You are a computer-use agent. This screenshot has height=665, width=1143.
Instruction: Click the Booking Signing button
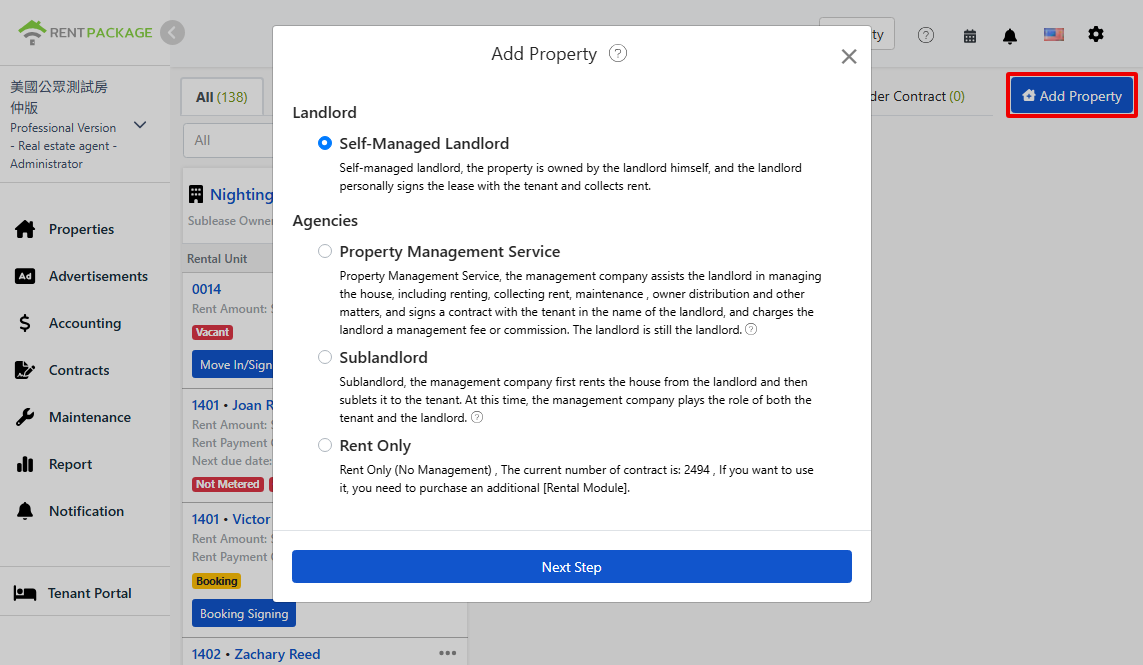[243, 613]
